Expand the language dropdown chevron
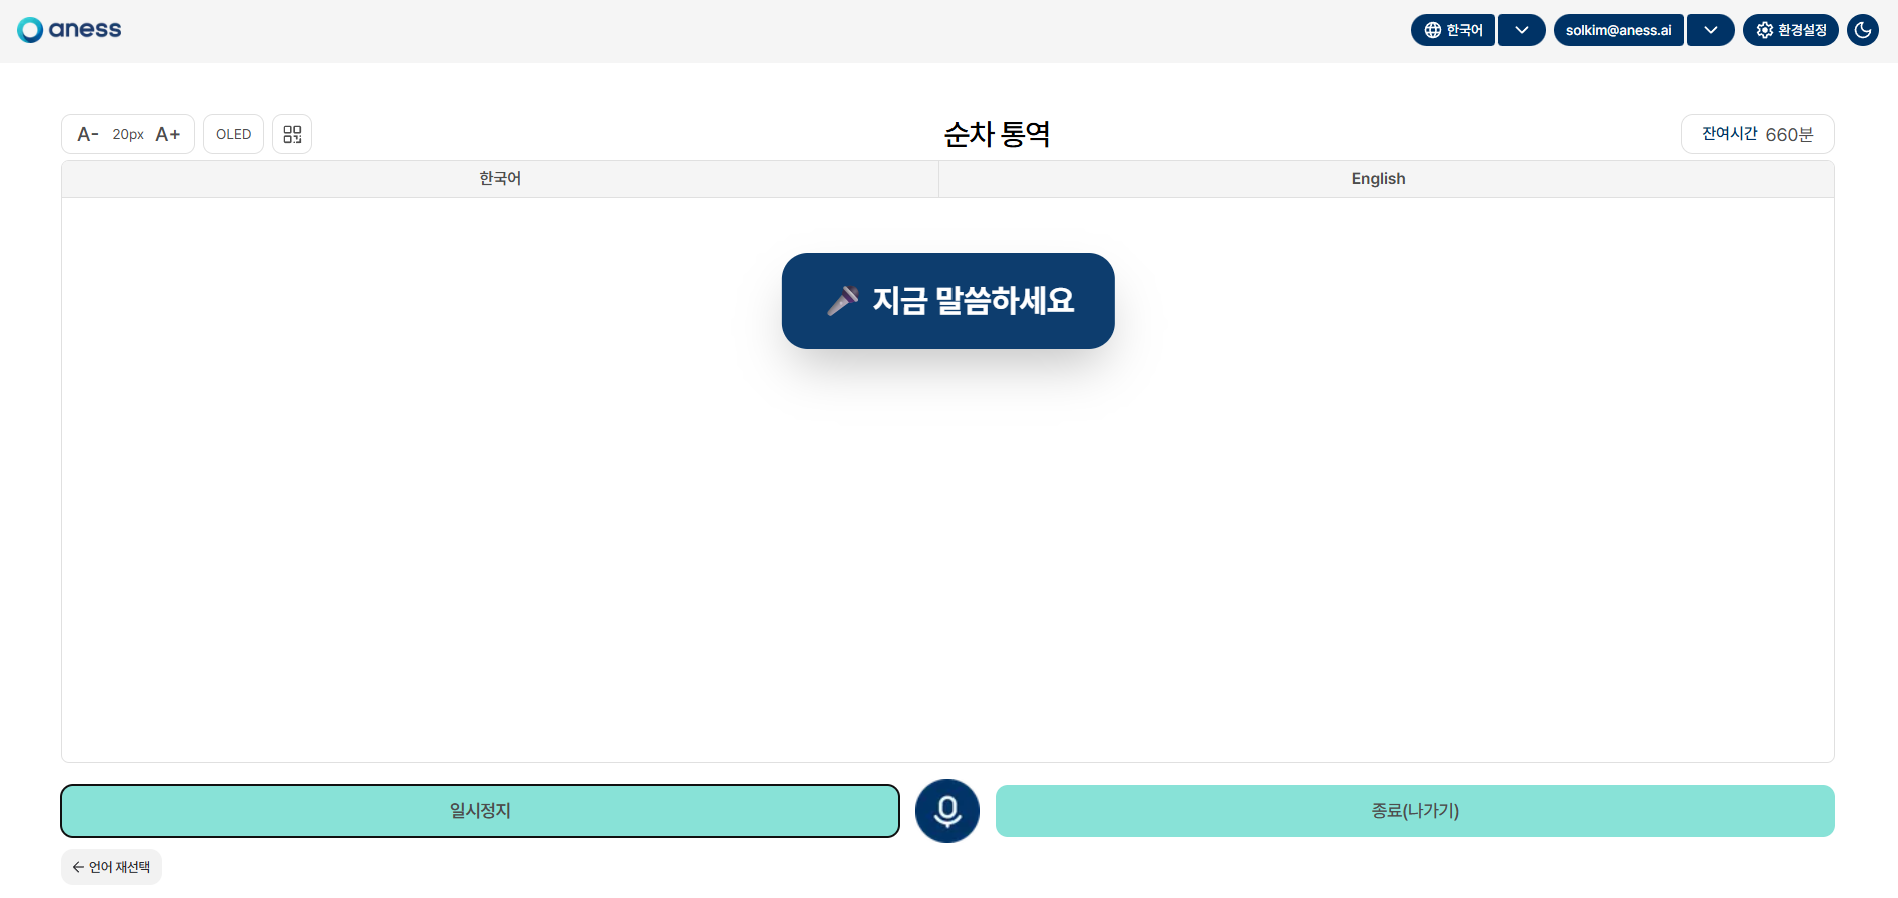Image resolution: width=1898 pixels, height=898 pixels. pos(1522,30)
